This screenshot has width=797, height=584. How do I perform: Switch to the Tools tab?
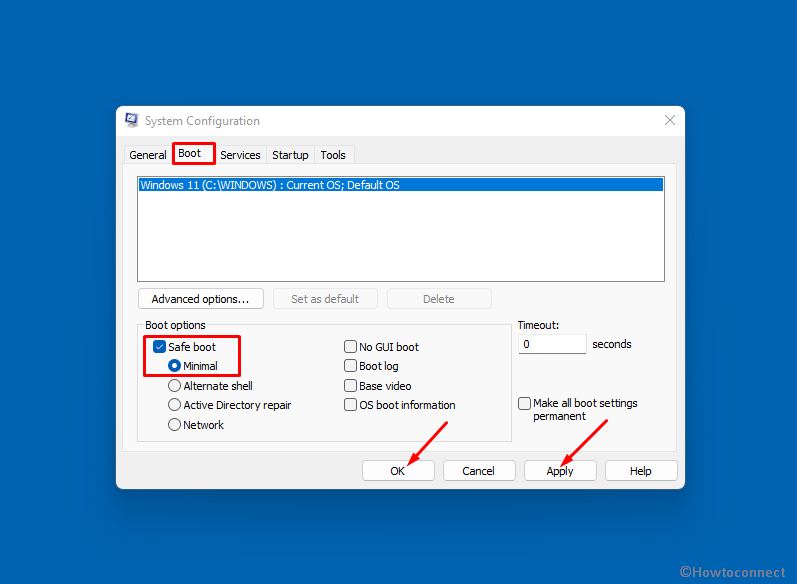point(333,155)
